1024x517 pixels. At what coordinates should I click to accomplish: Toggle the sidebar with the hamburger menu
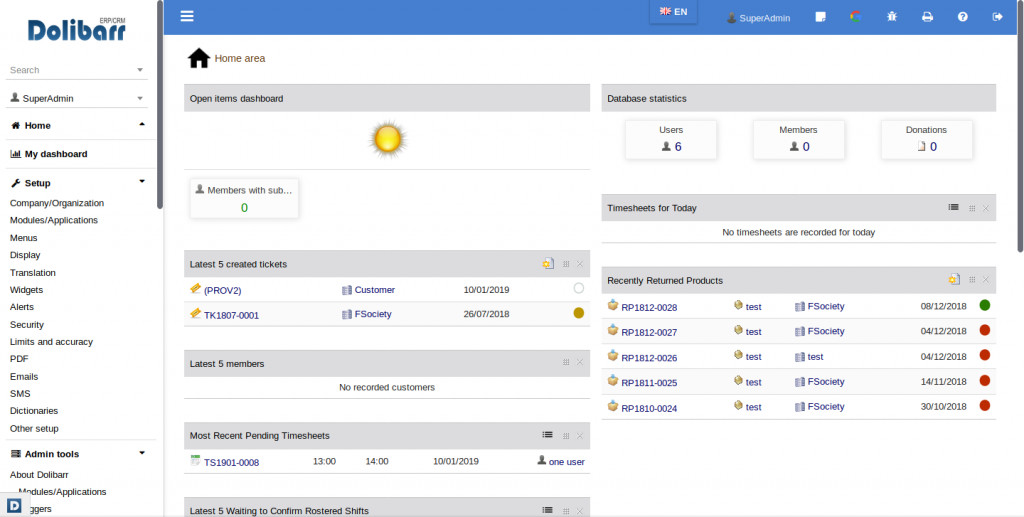click(187, 17)
